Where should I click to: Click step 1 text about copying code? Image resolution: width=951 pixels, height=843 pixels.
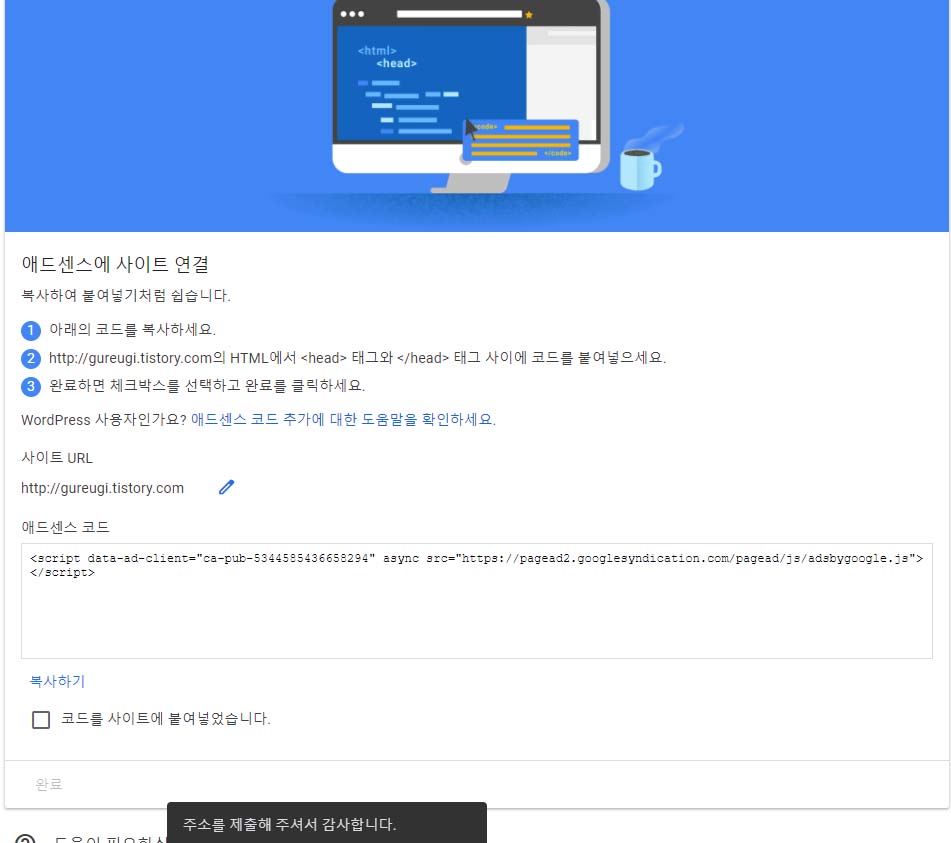[132, 329]
